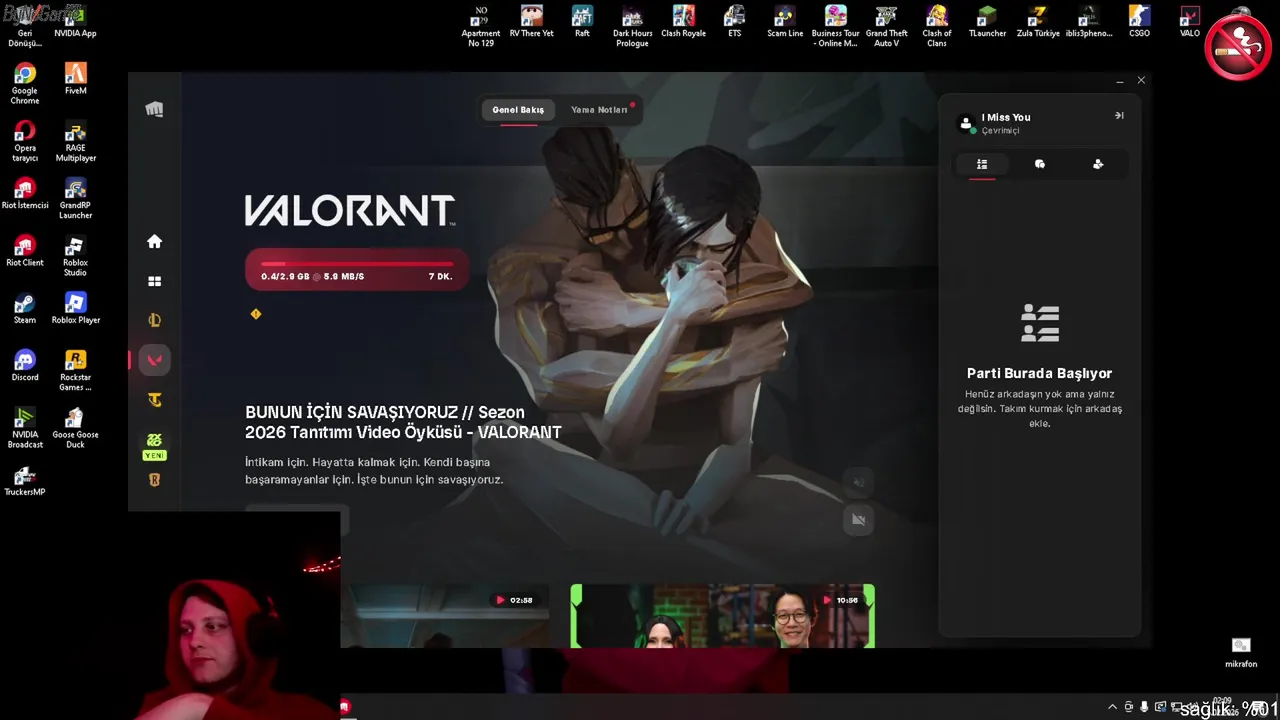Open TruckersMP desktop shortcut
Viewport: 1280px width, 720px height.
click(x=25, y=480)
